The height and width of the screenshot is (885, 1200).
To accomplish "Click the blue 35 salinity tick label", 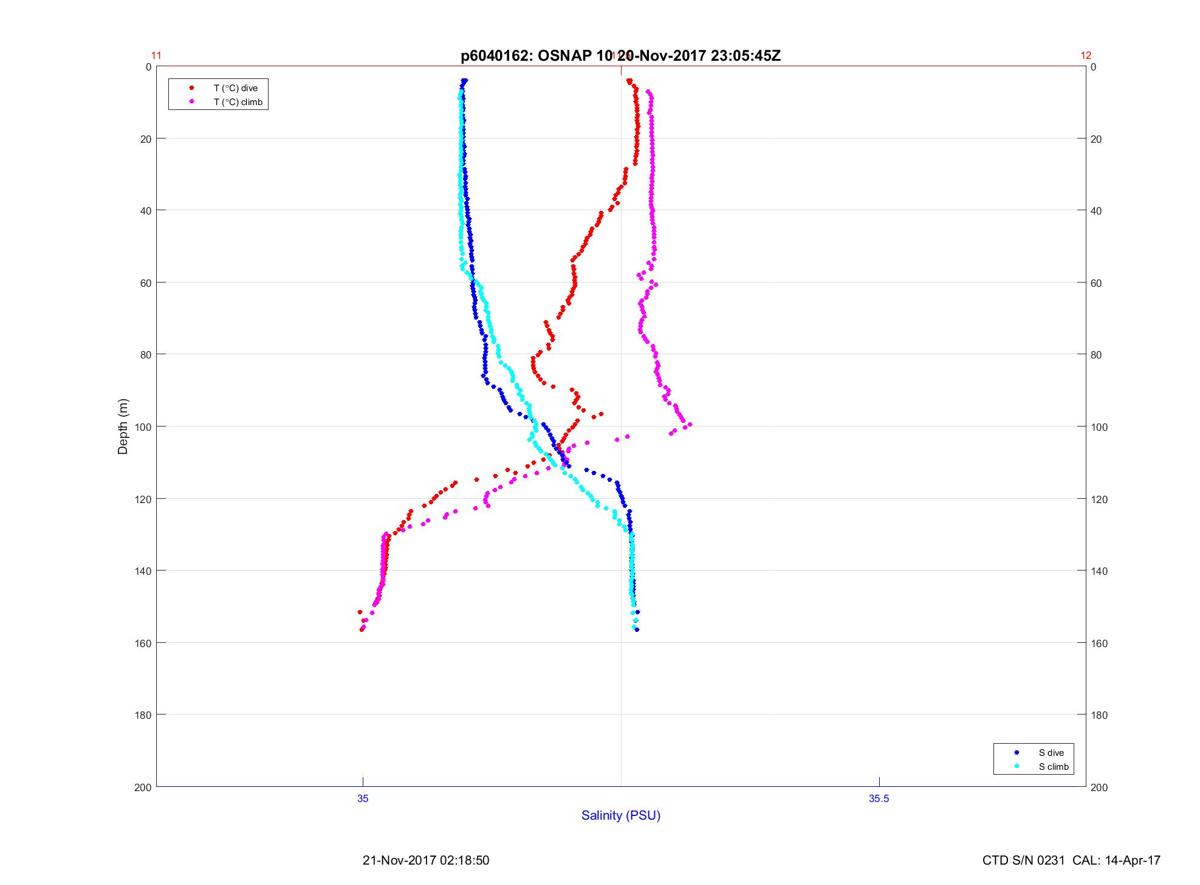I will point(363,797).
